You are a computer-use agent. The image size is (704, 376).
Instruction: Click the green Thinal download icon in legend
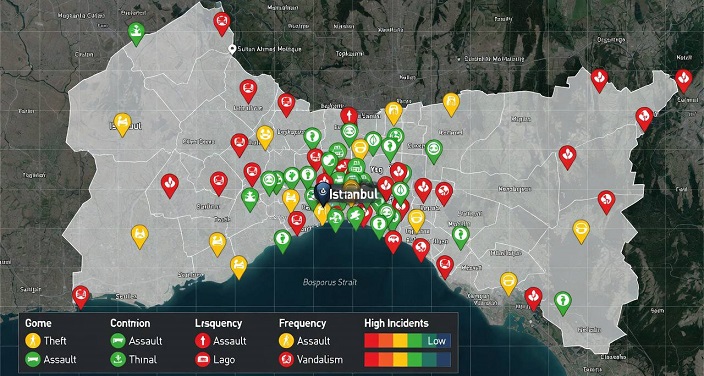click(117, 359)
